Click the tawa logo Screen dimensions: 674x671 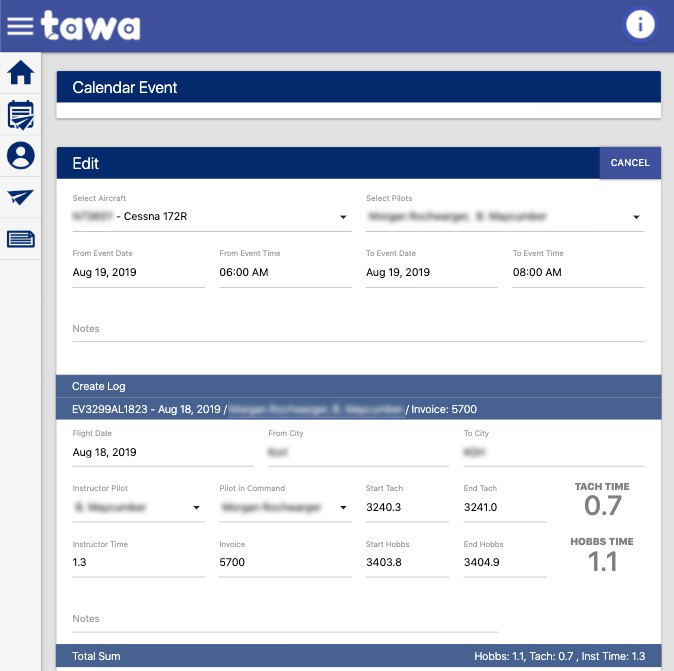click(90, 26)
